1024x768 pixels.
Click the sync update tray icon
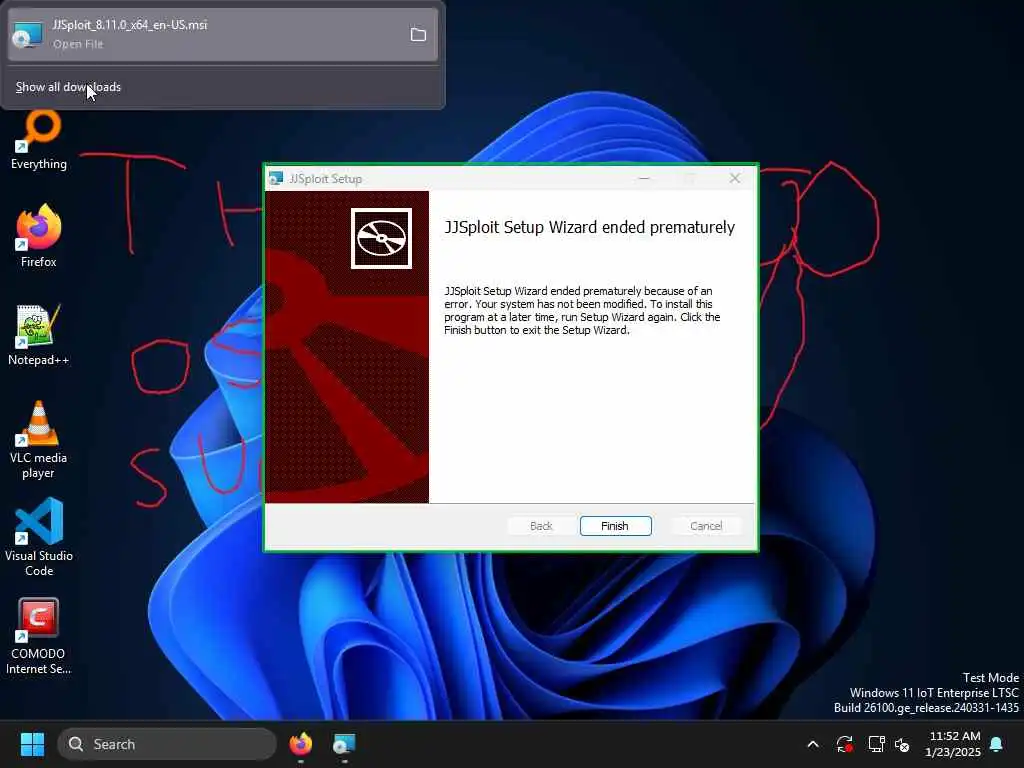(844, 744)
